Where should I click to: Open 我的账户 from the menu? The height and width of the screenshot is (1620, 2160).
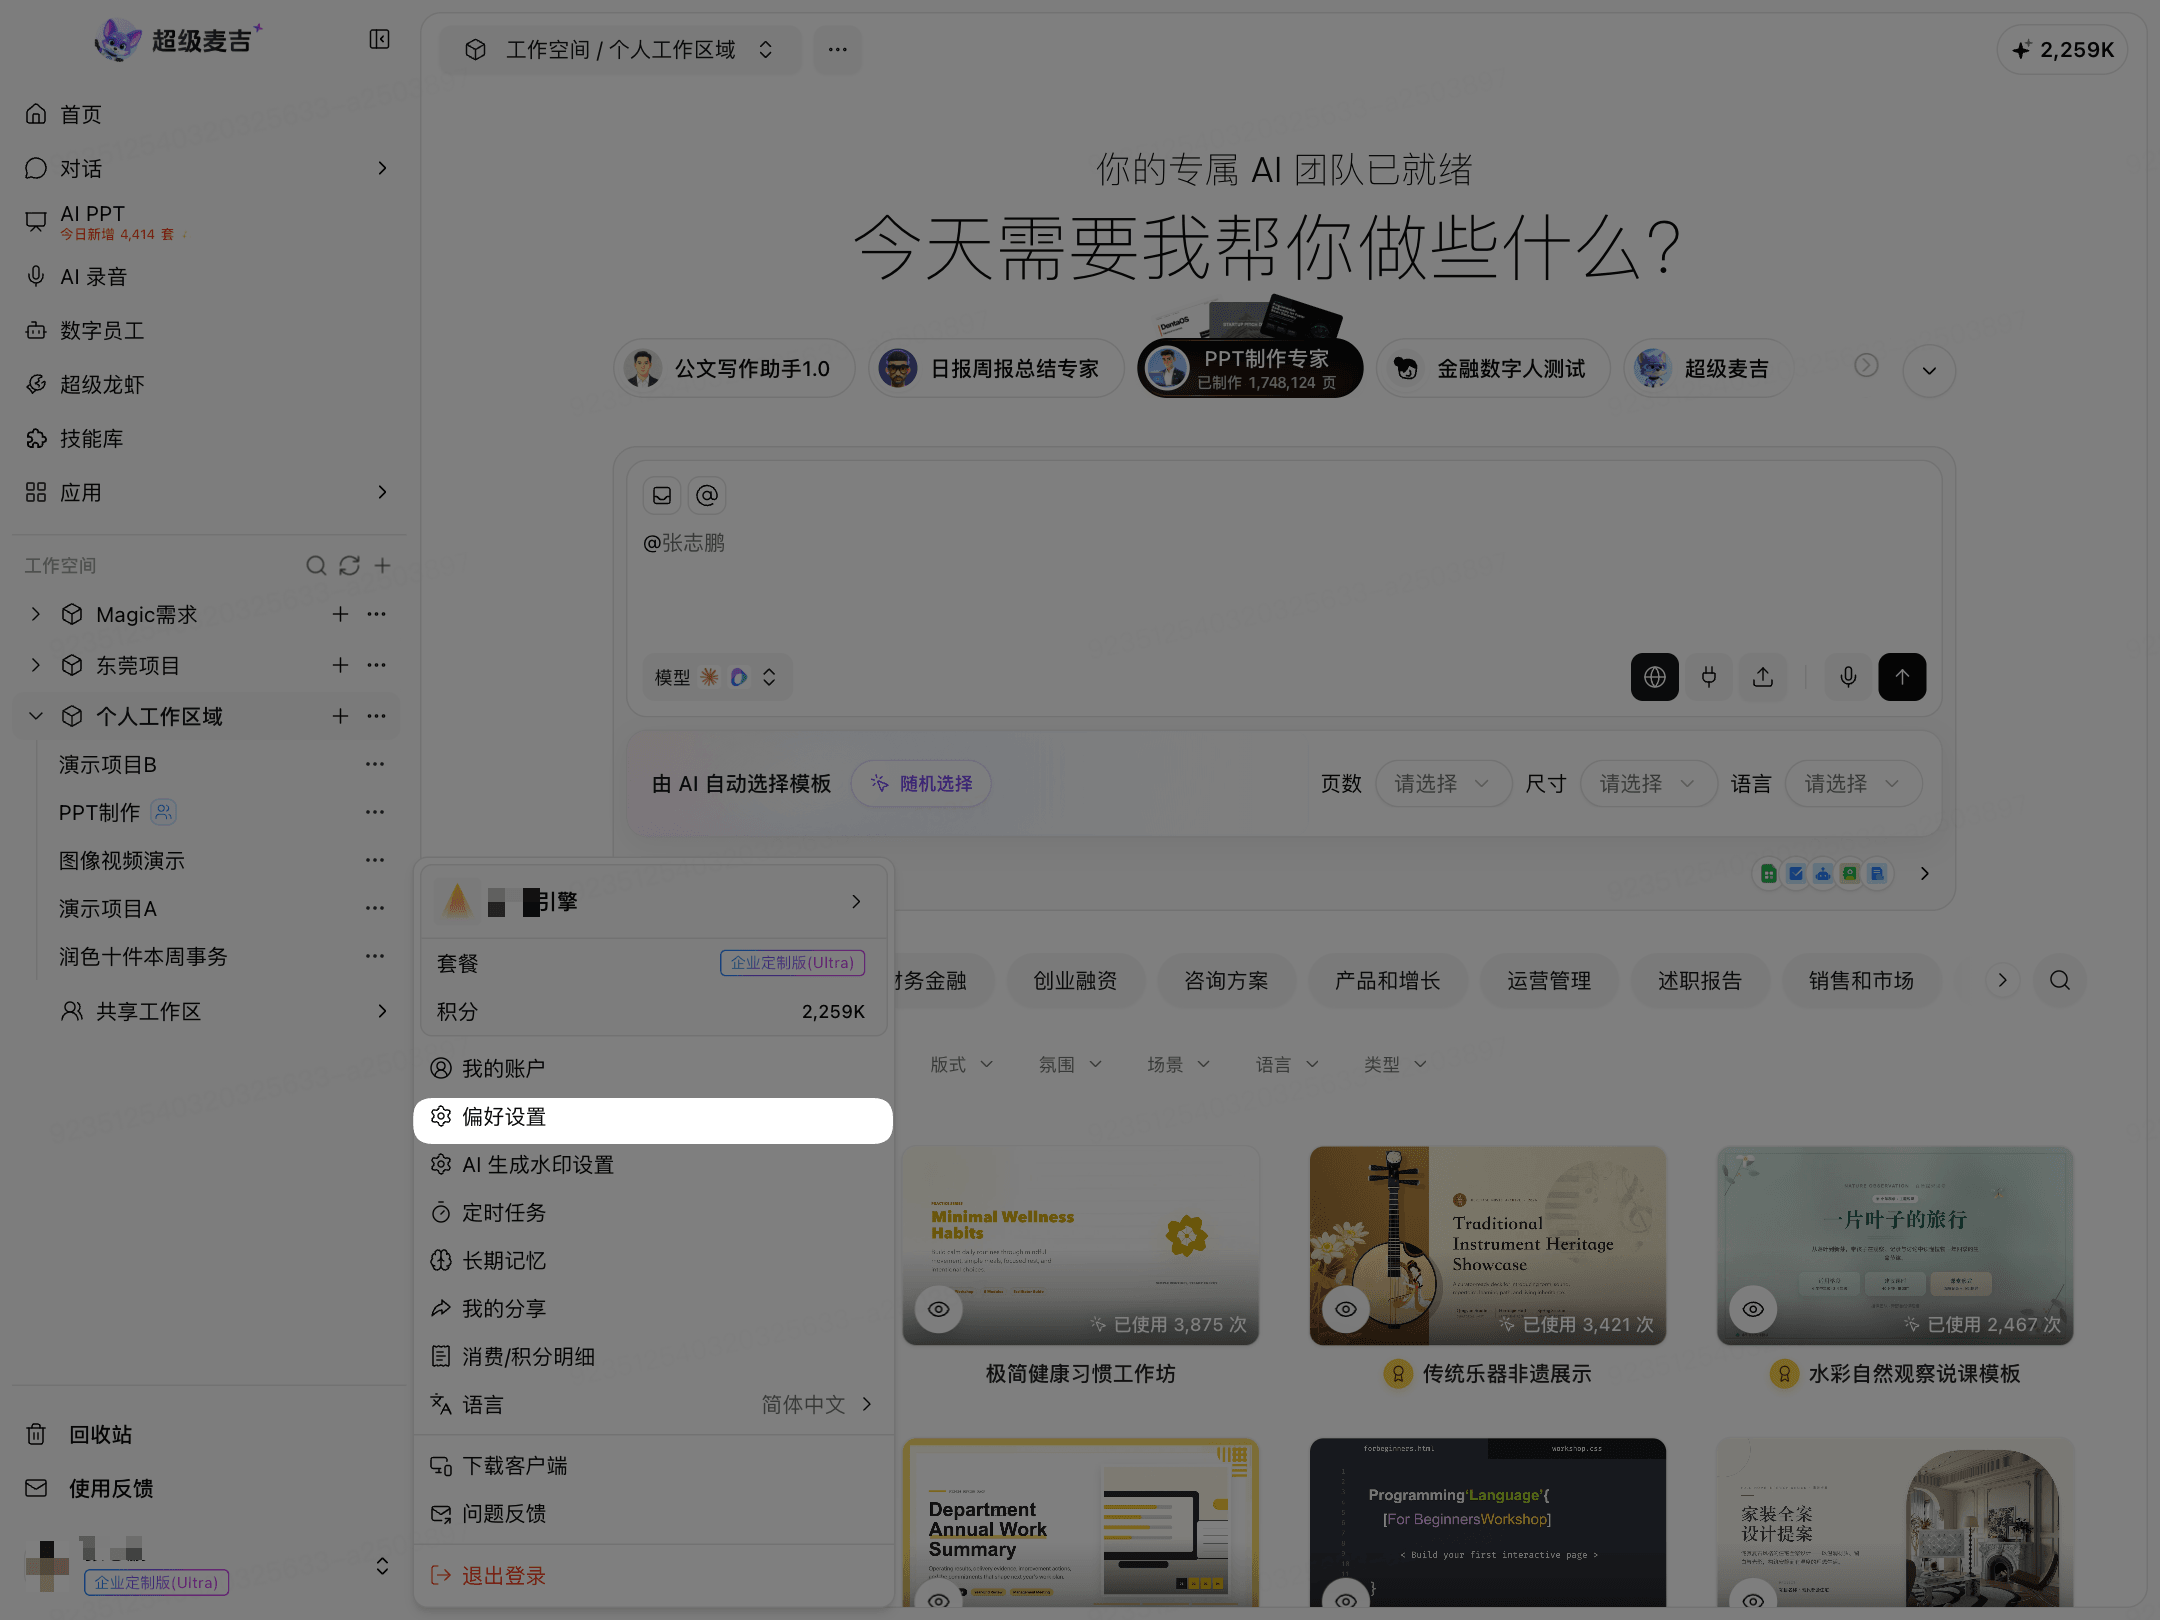point(653,1069)
